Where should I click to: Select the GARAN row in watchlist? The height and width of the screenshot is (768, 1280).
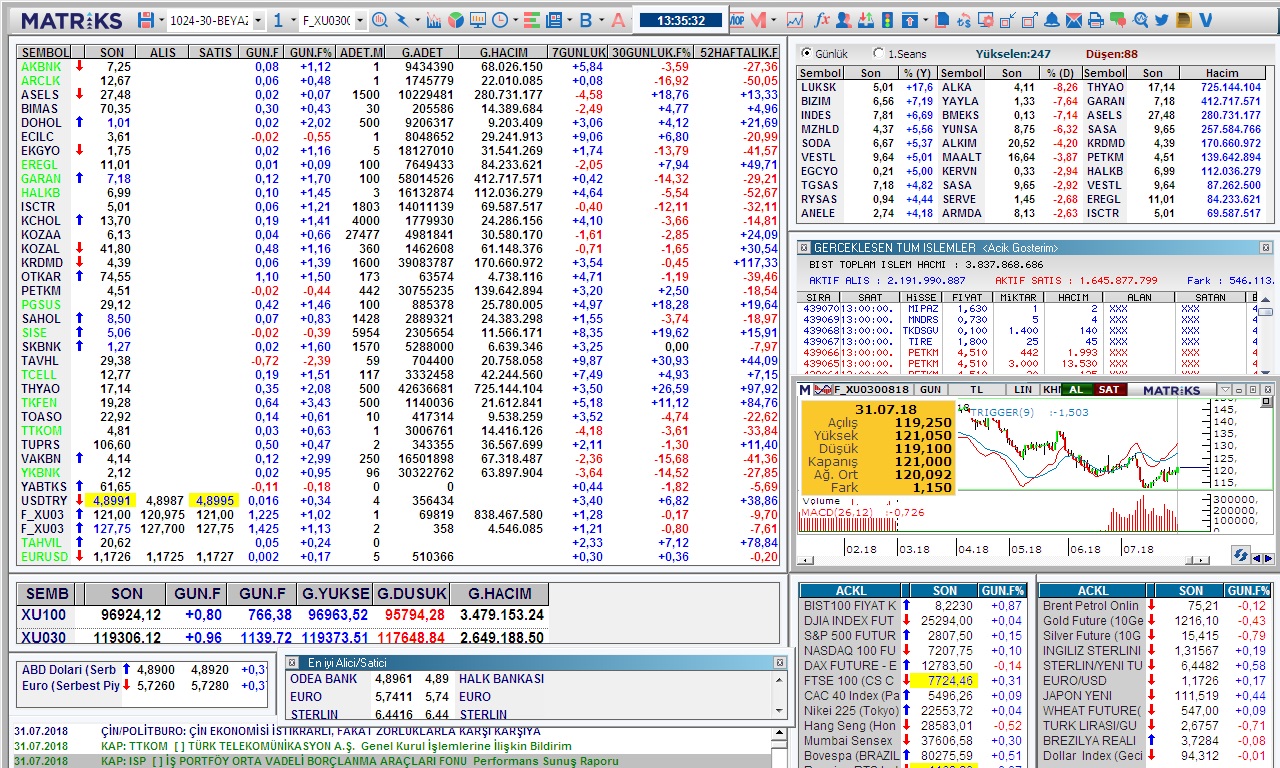pos(398,179)
